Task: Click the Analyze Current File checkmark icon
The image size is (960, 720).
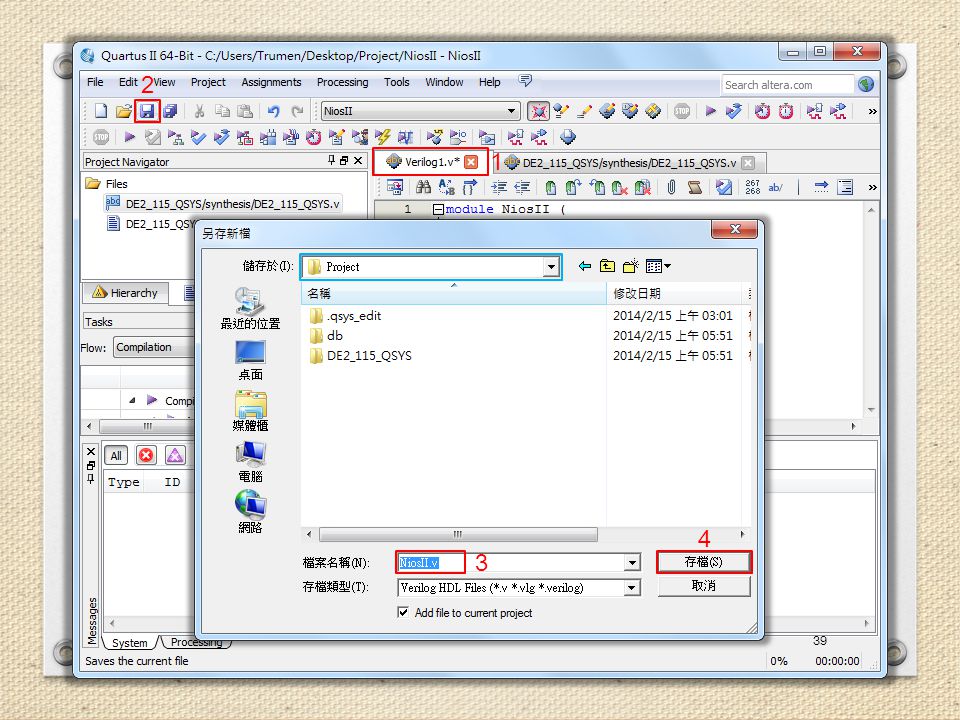Action: click(x=724, y=187)
